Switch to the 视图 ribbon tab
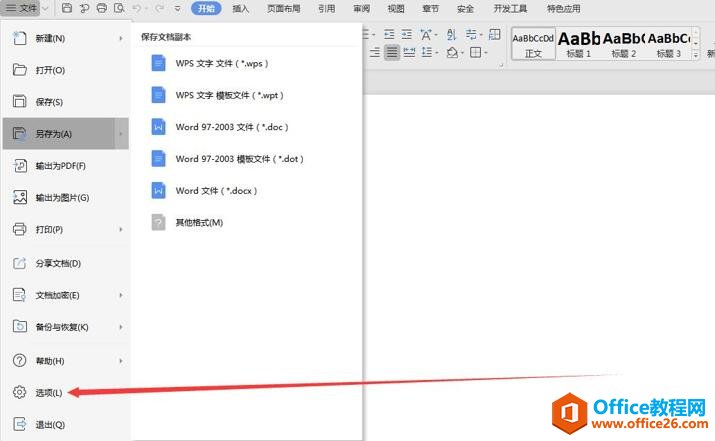Viewport: 715px width, 441px height. (x=396, y=8)
